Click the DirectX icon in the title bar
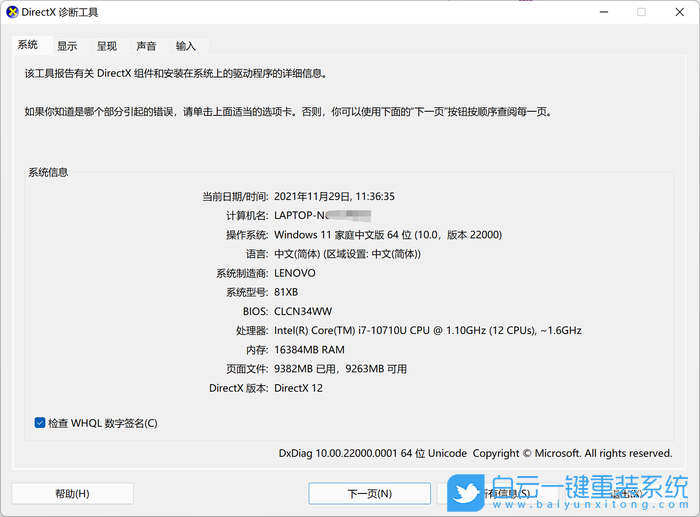Viewport: 700px width, 517px height. coord(12,12)
